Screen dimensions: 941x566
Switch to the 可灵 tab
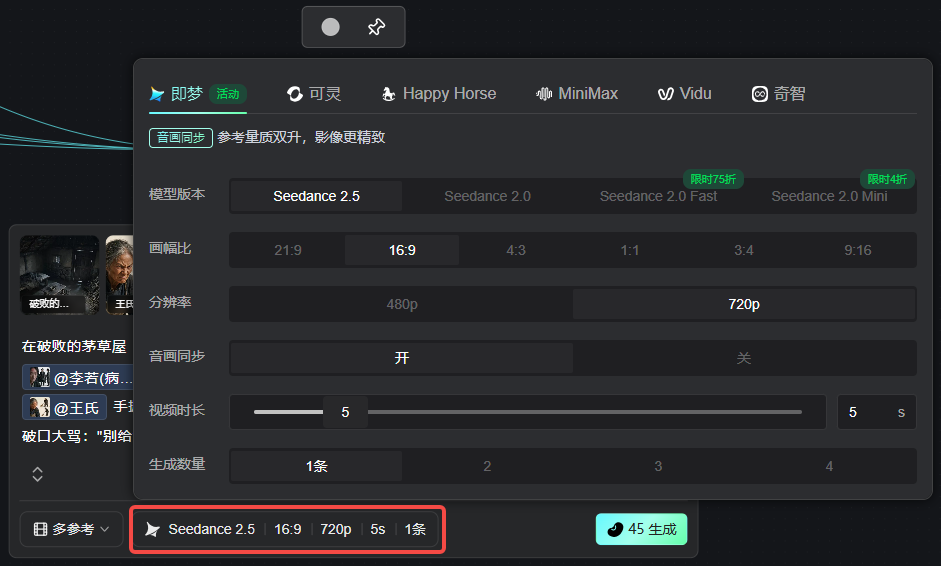pos(314,94)
